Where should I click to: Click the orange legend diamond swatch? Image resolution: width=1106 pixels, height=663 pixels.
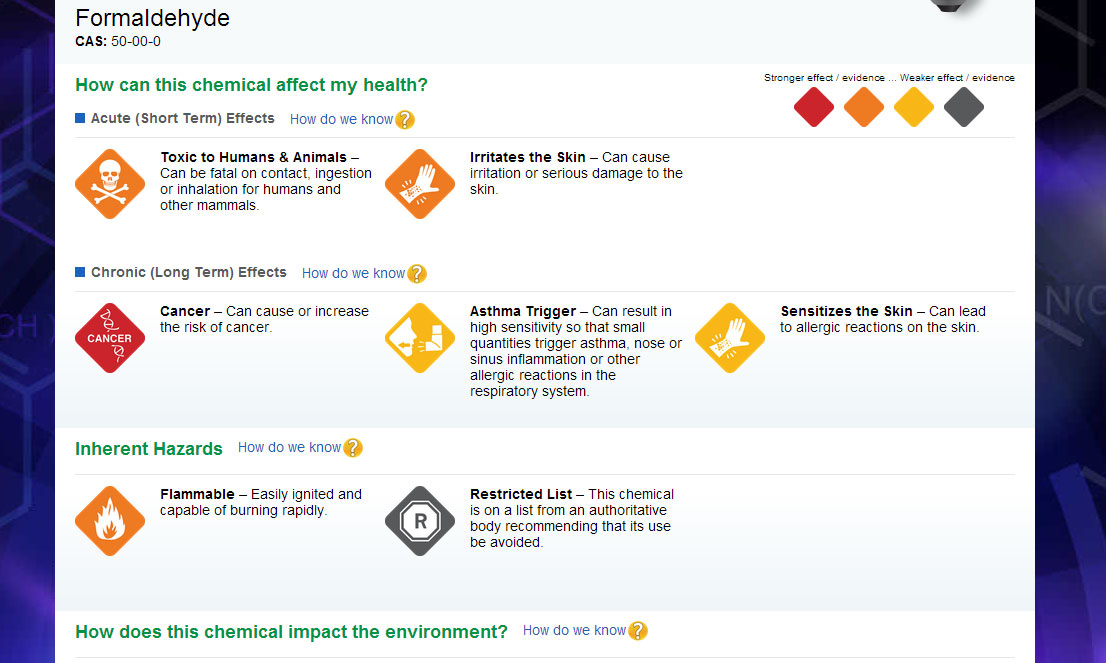tap(864, 107)
